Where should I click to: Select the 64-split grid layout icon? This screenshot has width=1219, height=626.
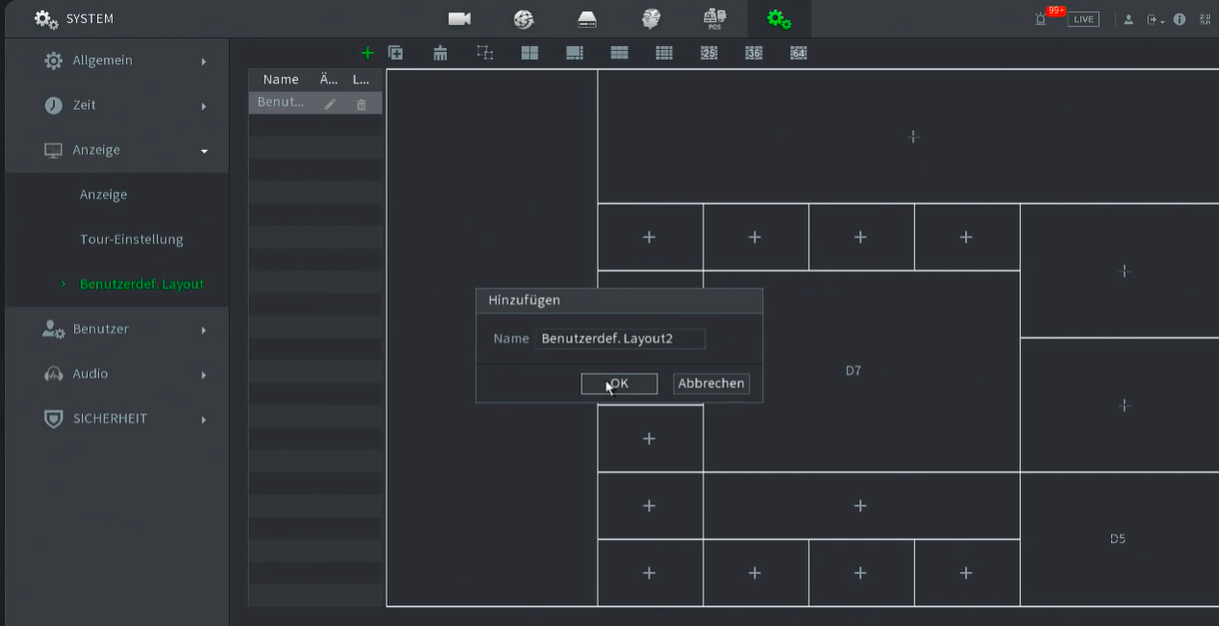click(798, 53)
